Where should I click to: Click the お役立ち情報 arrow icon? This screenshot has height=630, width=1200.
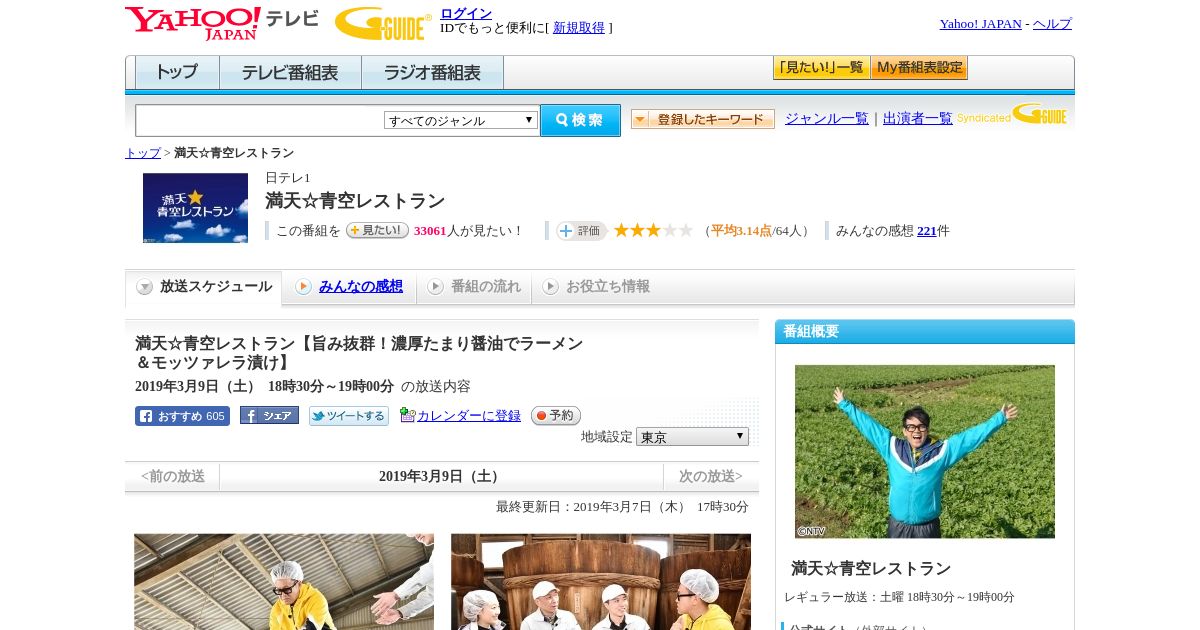coord(550,287)
